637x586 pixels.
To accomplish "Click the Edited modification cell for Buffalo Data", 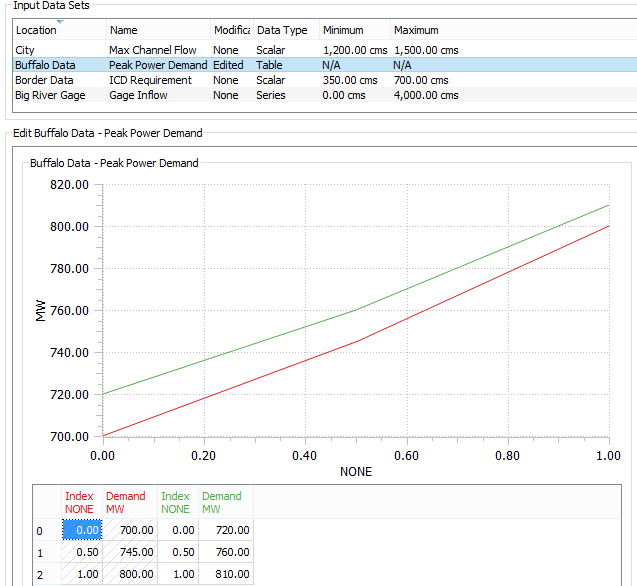I will tap(228, 65).
